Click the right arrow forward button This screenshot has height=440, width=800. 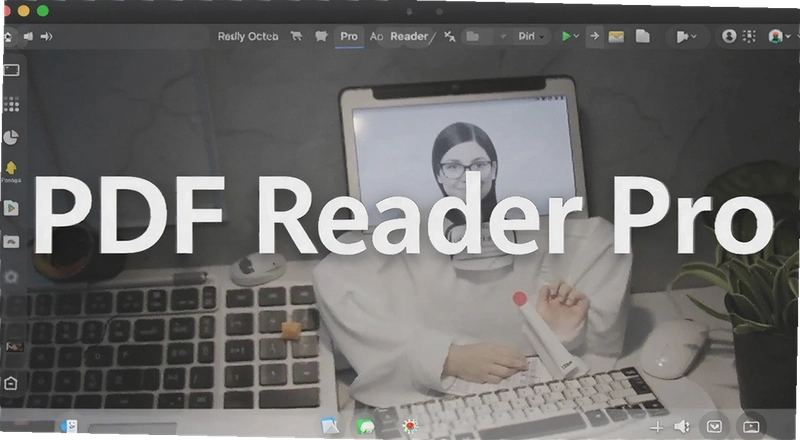pyautogui.click(x=594, y=36)
